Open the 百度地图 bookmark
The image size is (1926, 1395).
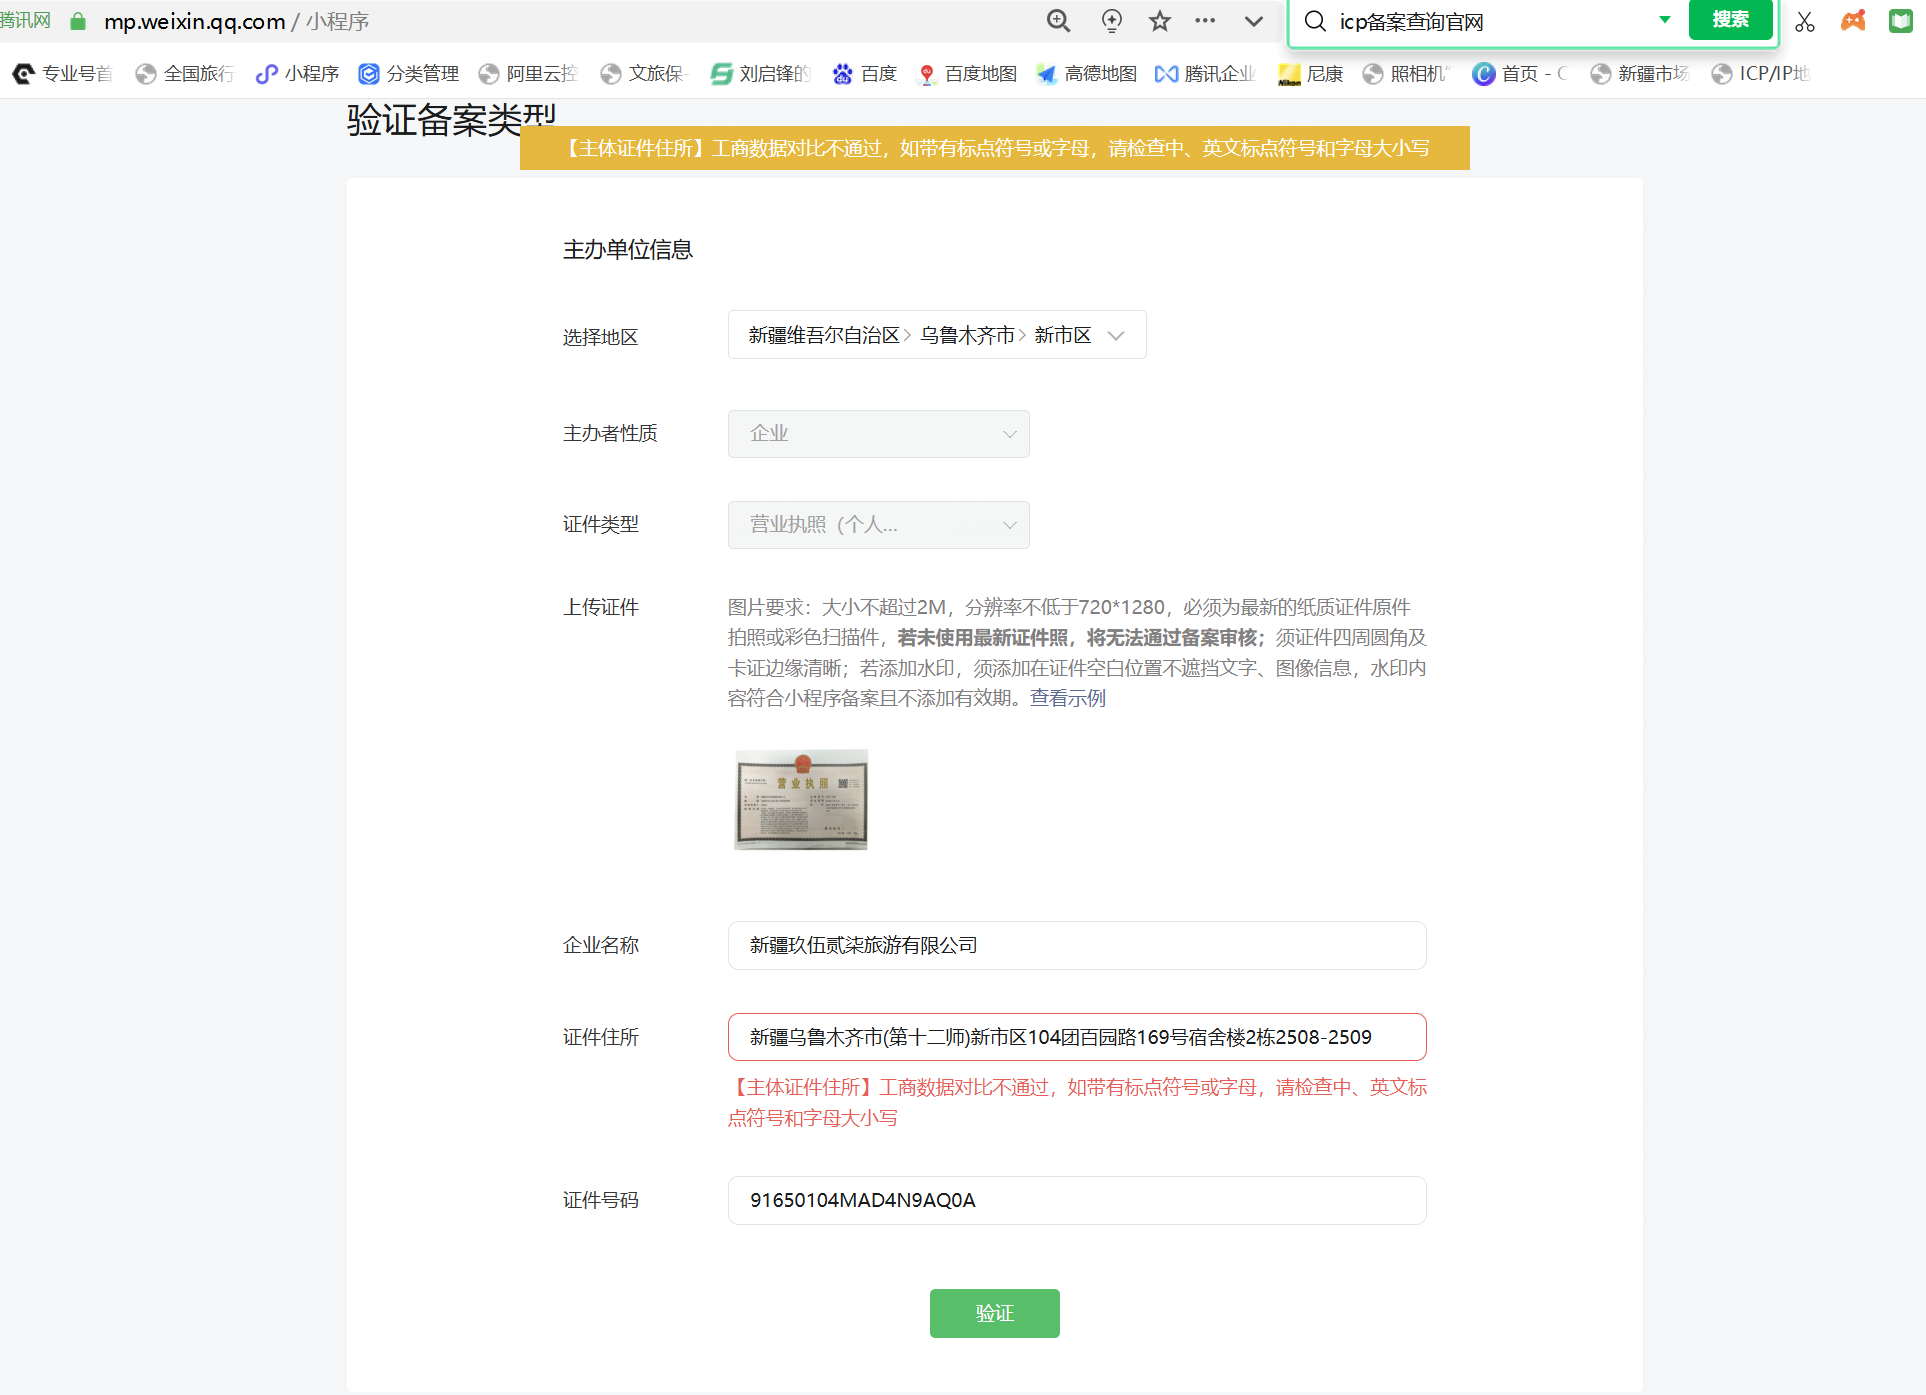pyautogui.click(x=967, y=74)
